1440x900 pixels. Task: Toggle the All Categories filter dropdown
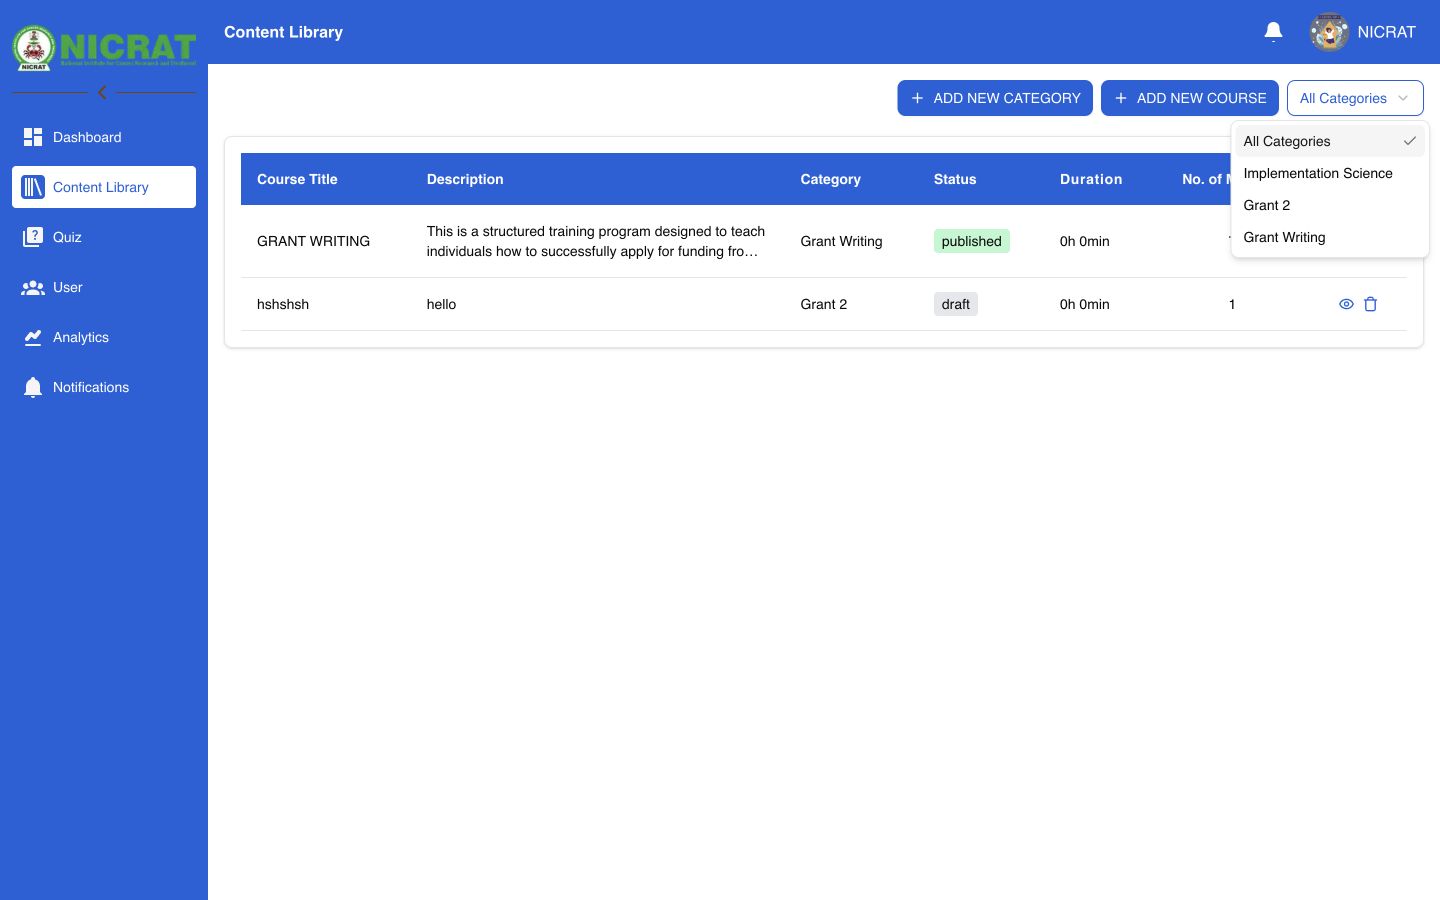(1355, 98)
